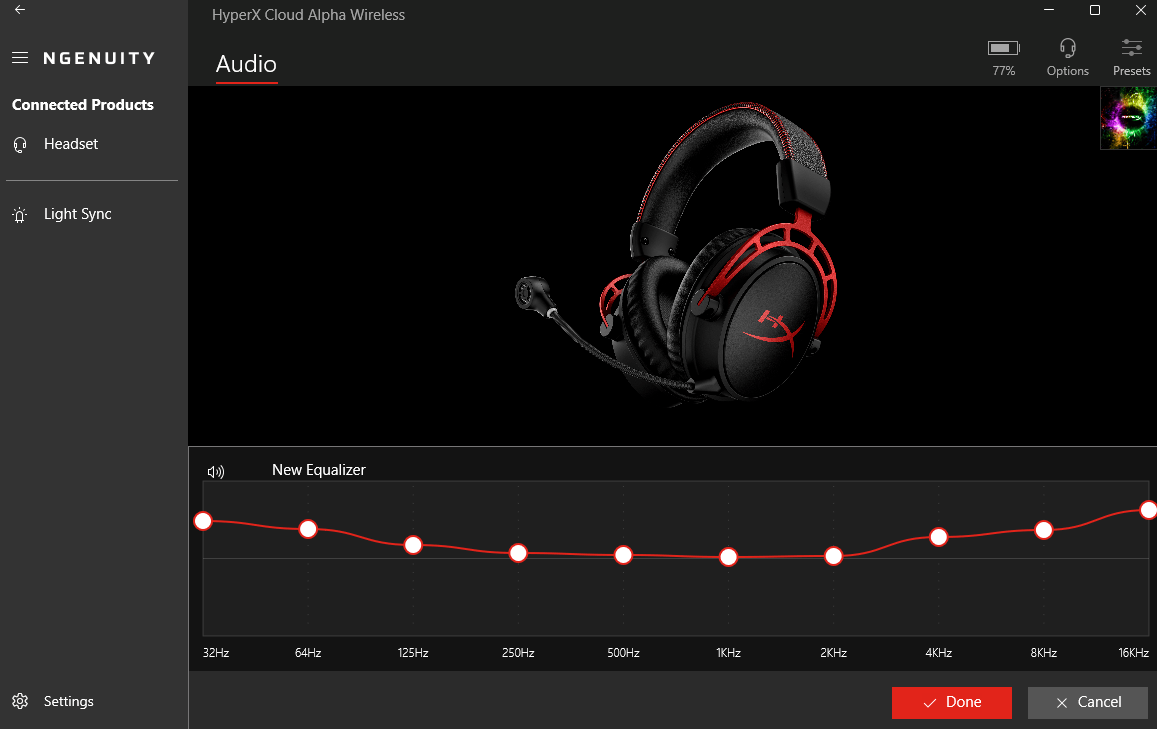Click HyperX Cloud Alpha Wireless title
The height and width of the screenshot is (729, 1157).
point(308,15)
